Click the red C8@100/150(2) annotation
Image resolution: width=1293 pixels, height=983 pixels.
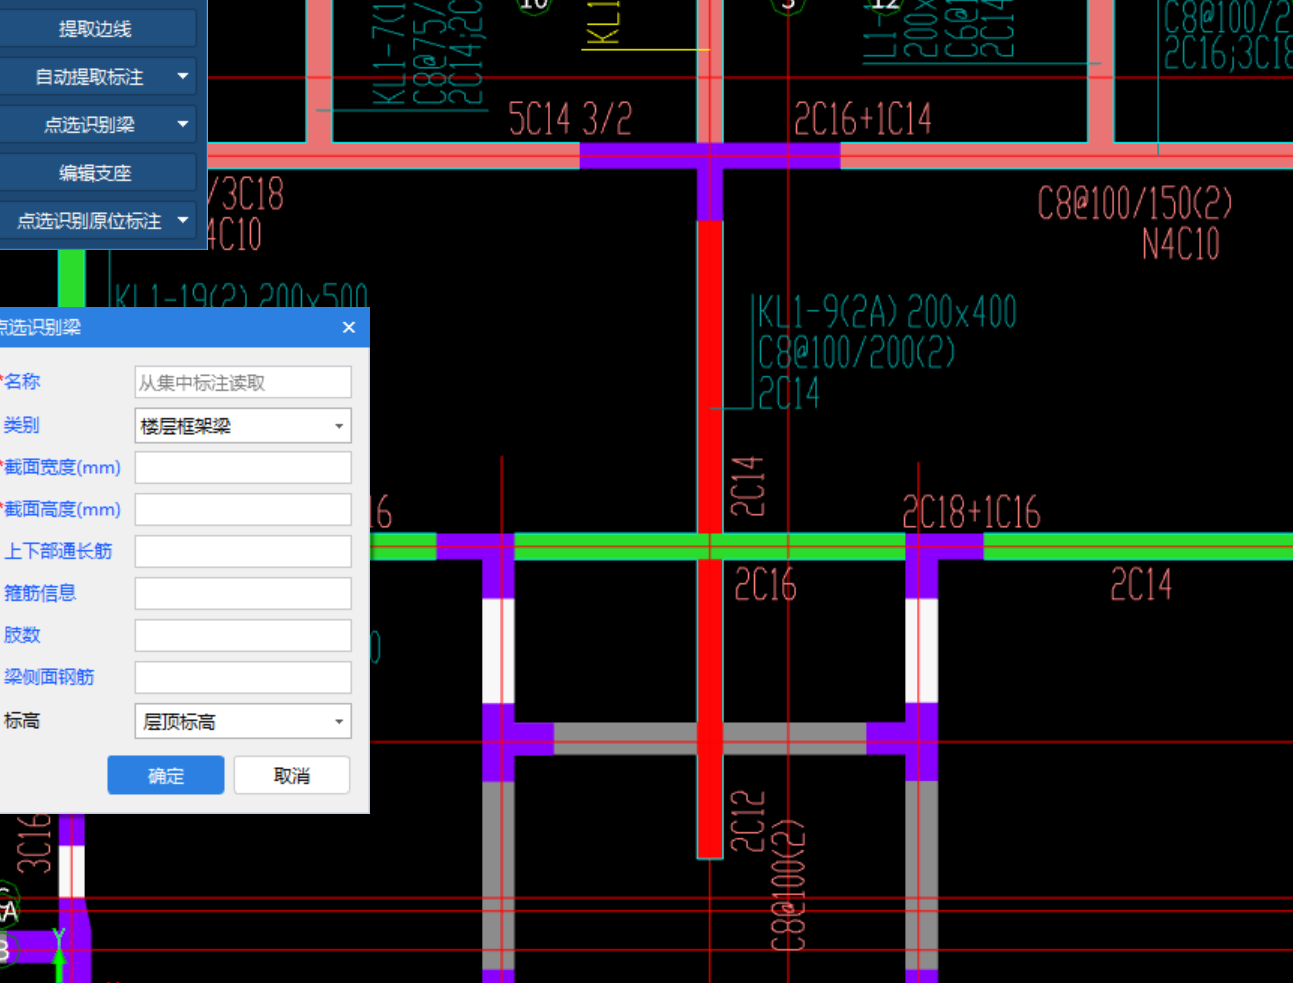coord(1135,204)
